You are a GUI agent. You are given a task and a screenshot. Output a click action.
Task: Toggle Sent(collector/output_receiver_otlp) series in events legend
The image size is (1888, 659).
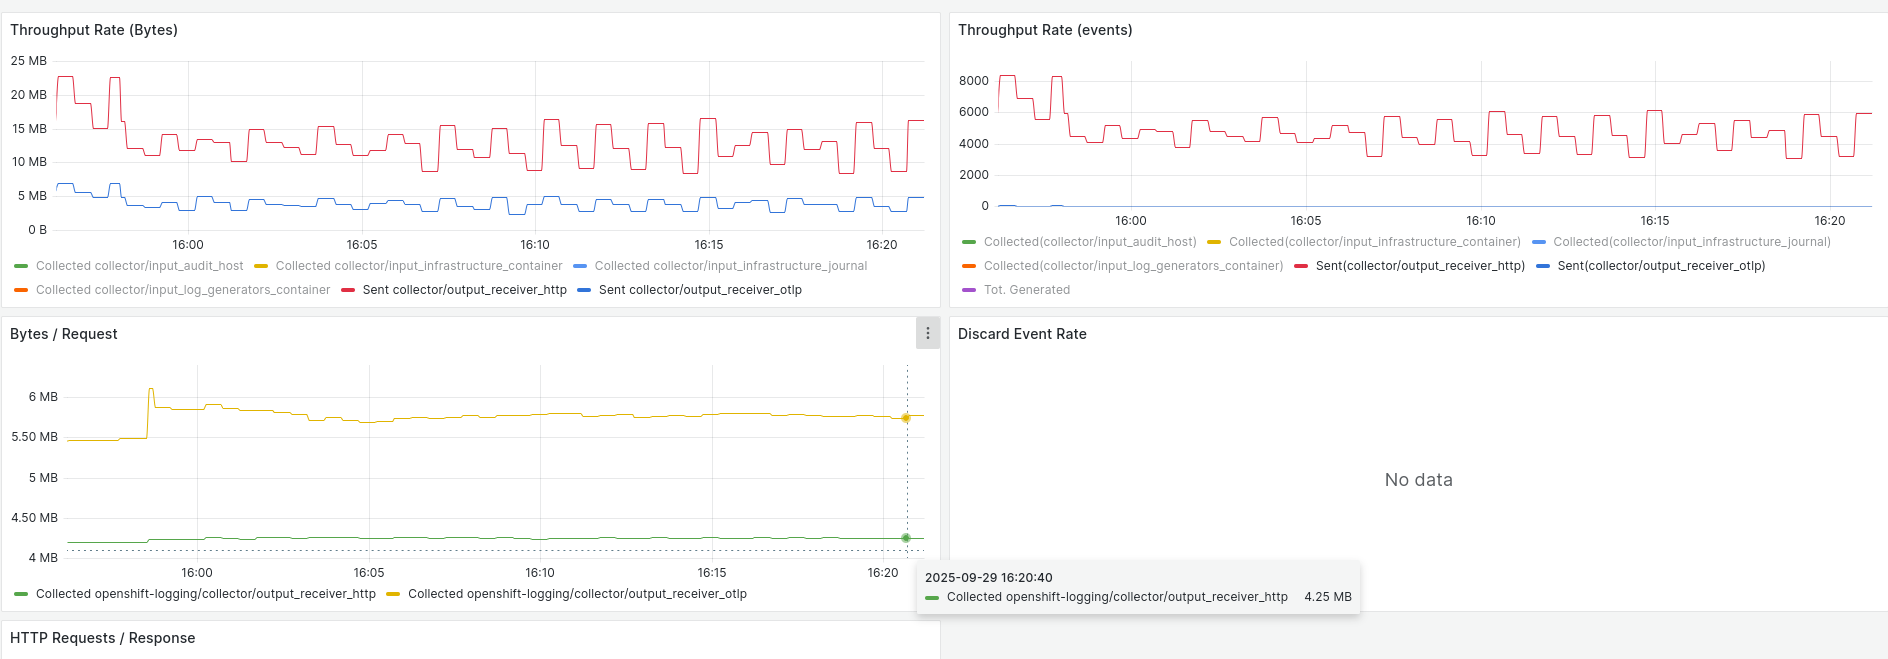(1661, 266)
